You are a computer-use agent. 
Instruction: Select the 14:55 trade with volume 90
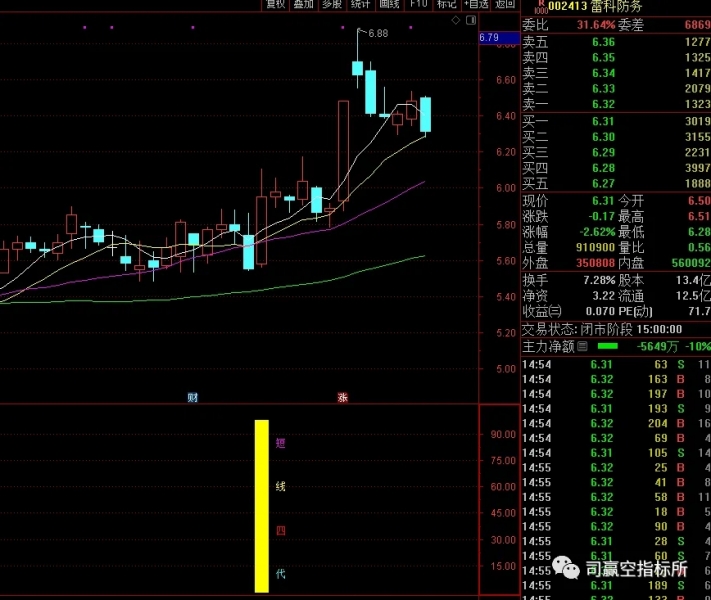click(616, 526)
